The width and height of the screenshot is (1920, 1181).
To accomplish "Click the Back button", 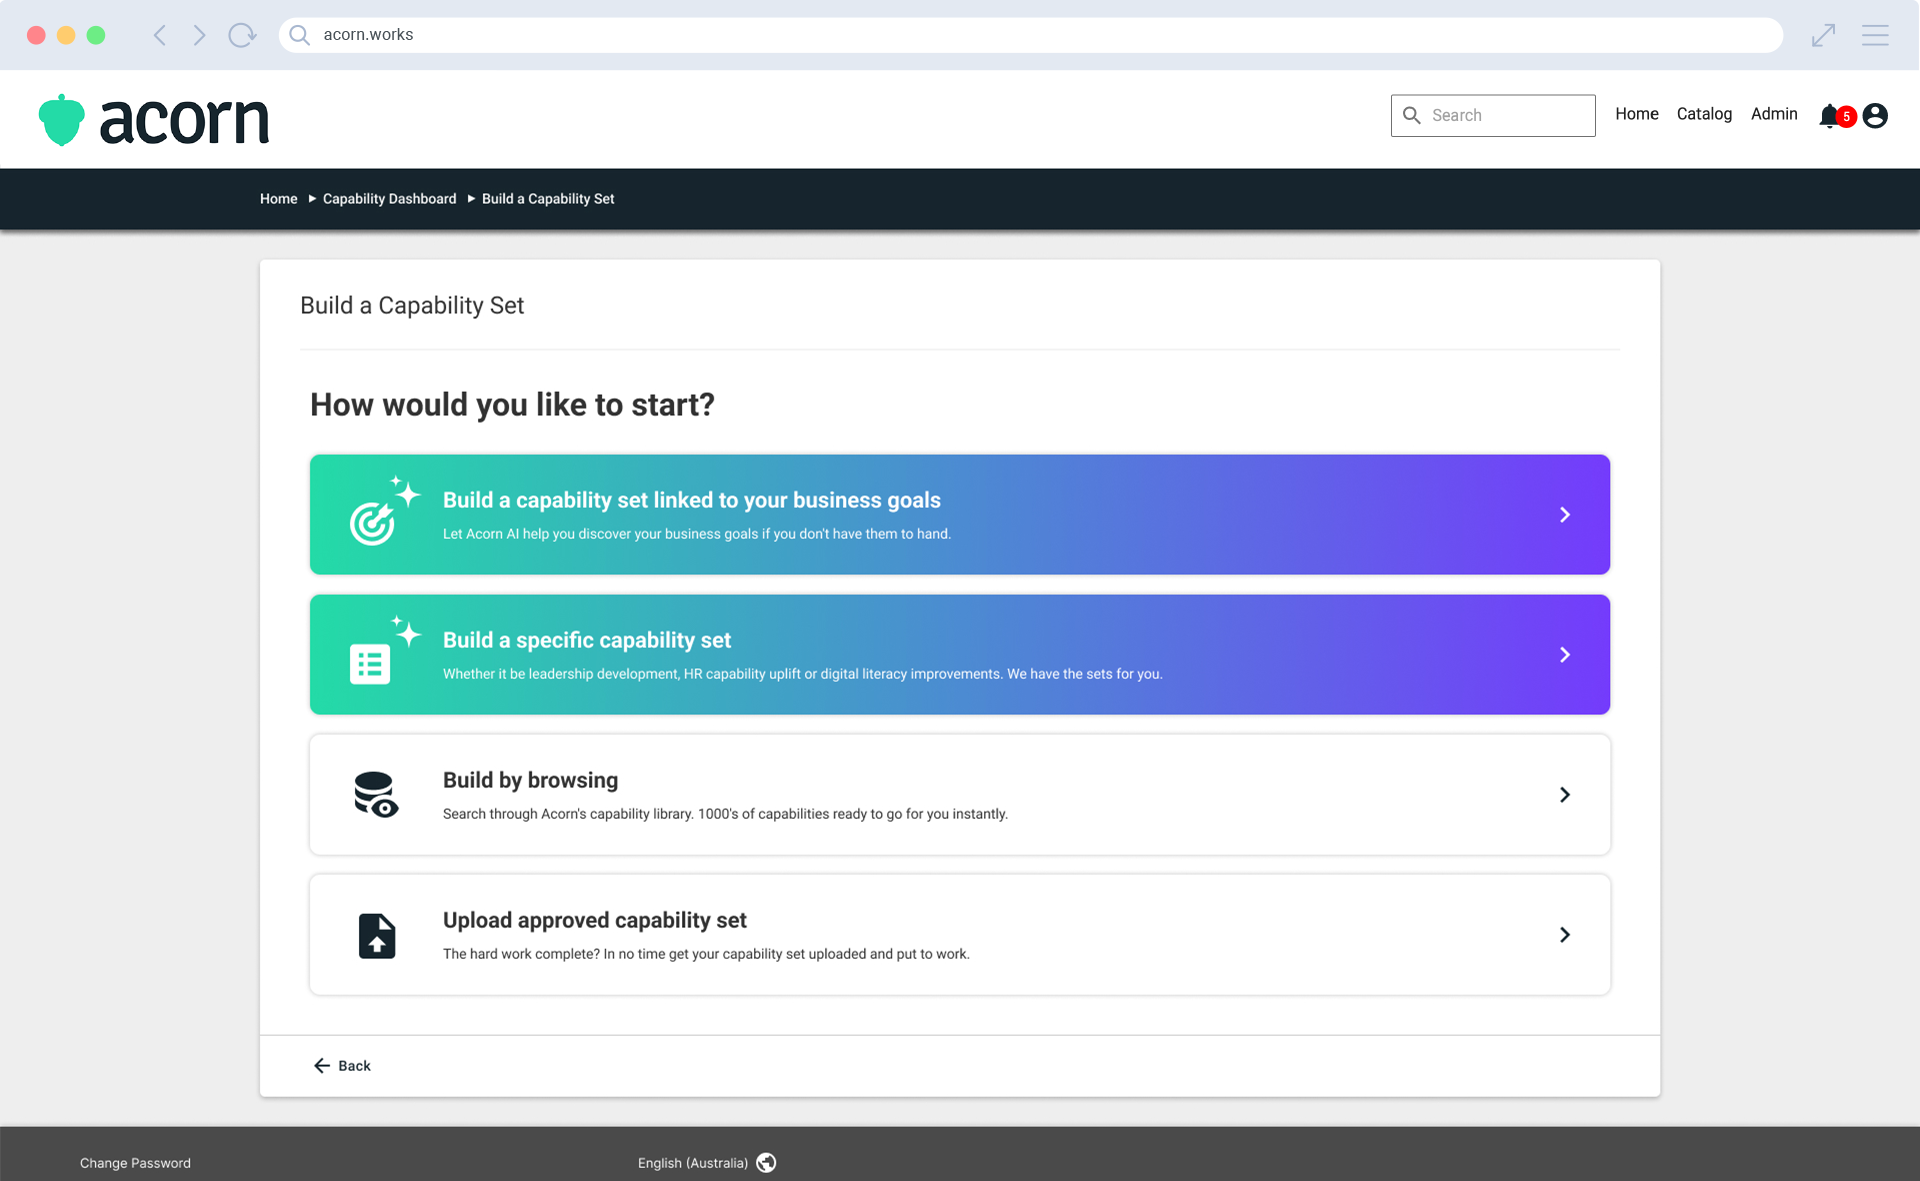I will pos(343,1066).
